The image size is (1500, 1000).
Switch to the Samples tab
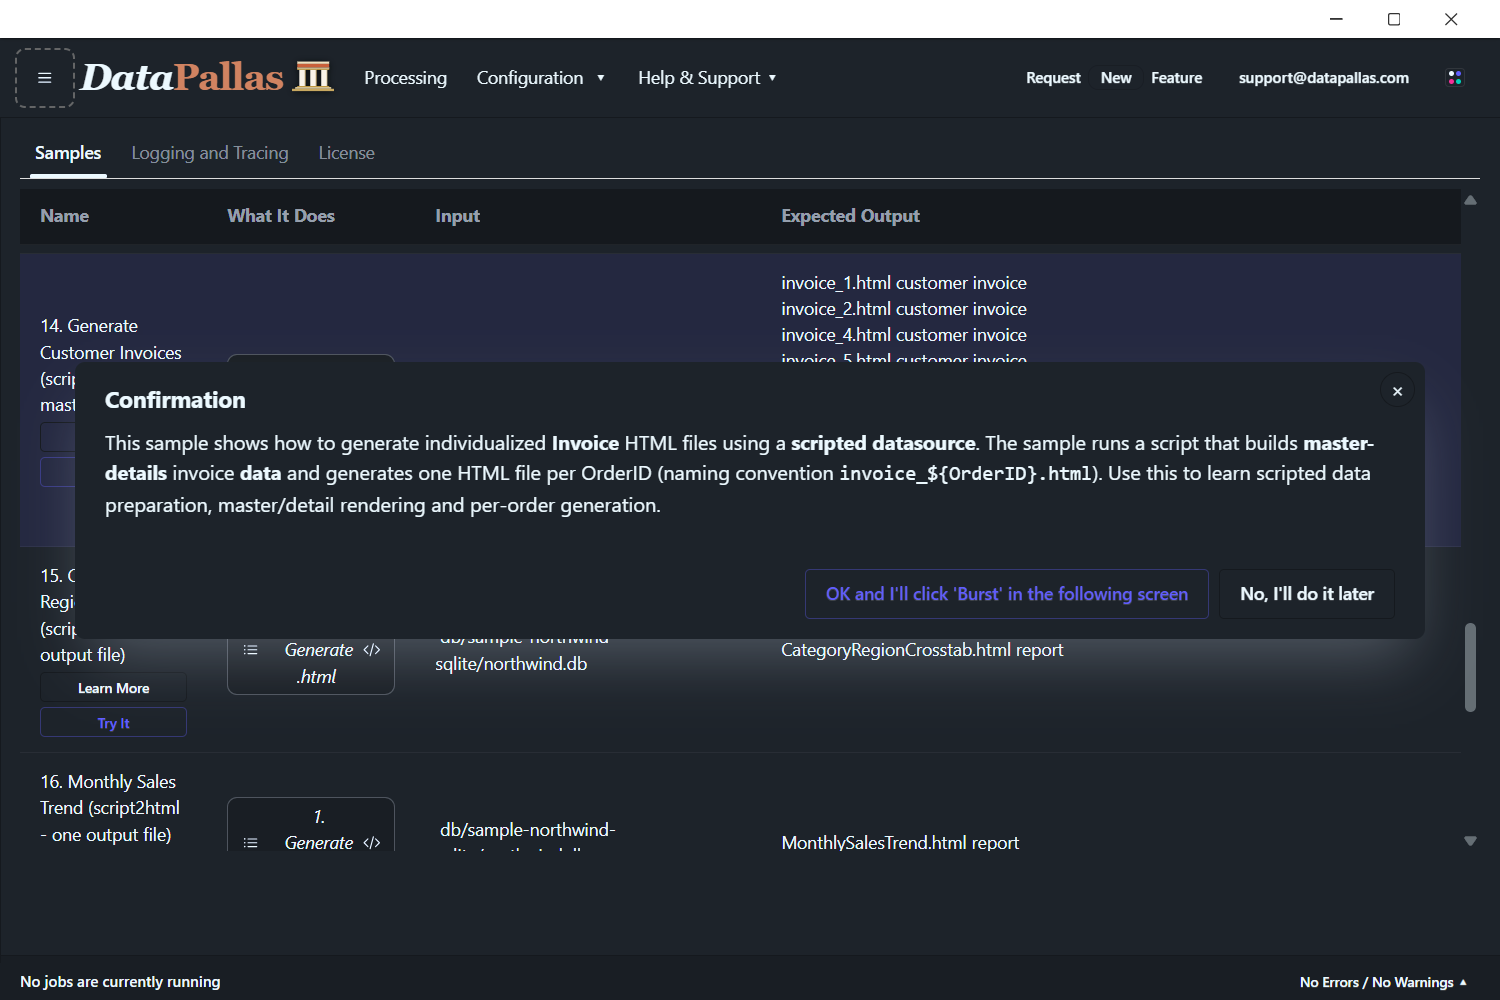pos(68,153)
